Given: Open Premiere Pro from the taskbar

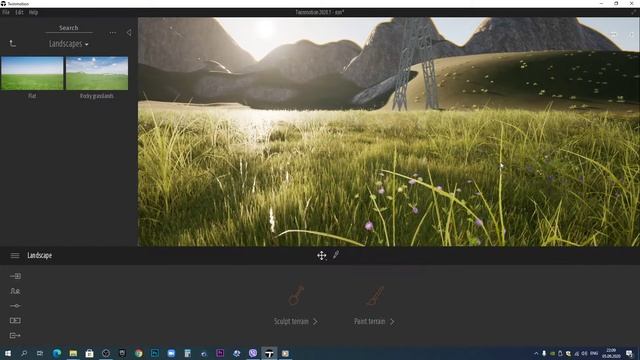Looking at the screenshot, I should click(x=220, y=353).
